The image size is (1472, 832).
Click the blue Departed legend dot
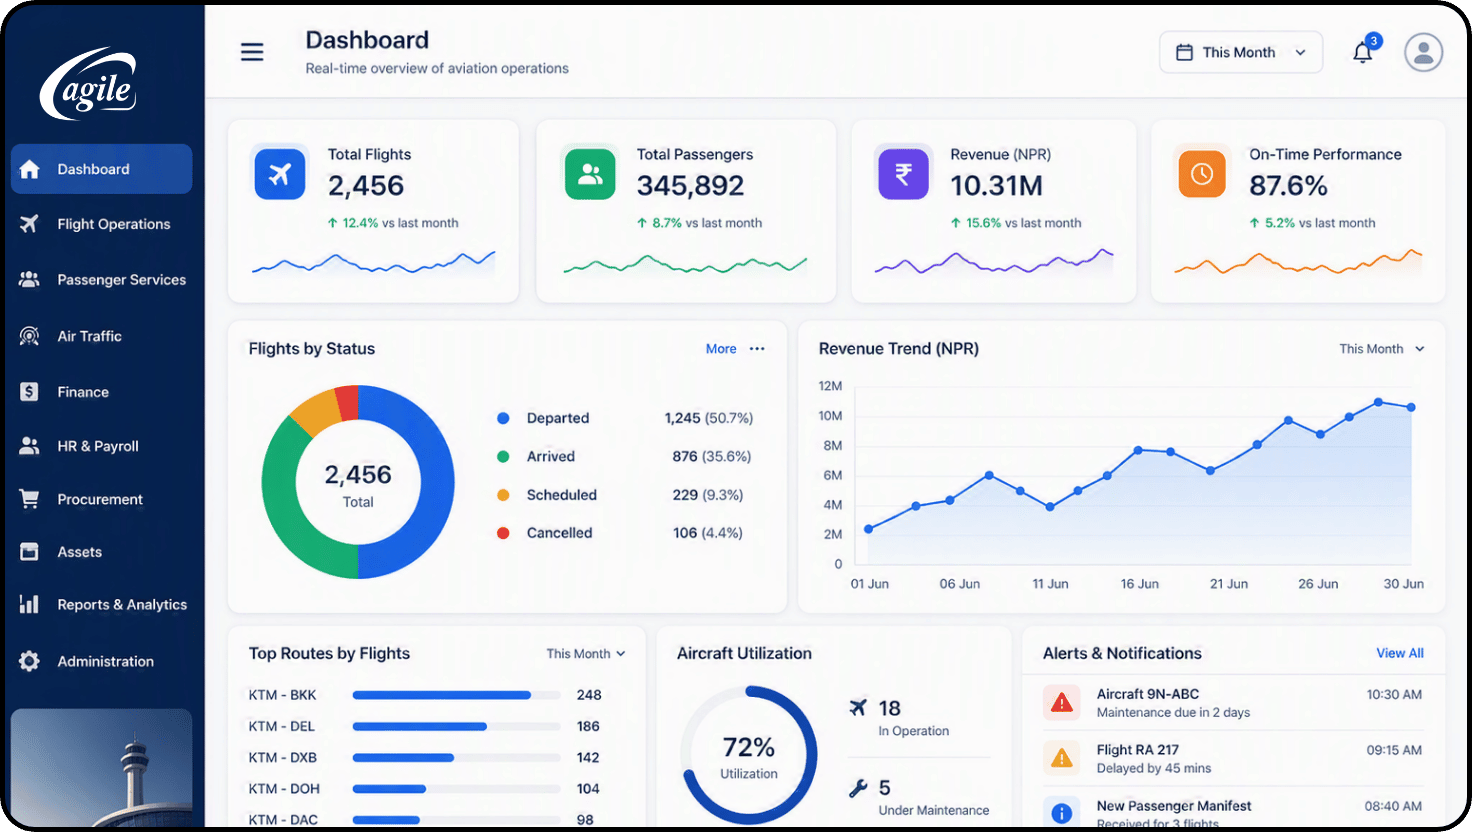(x=503, y=418)
